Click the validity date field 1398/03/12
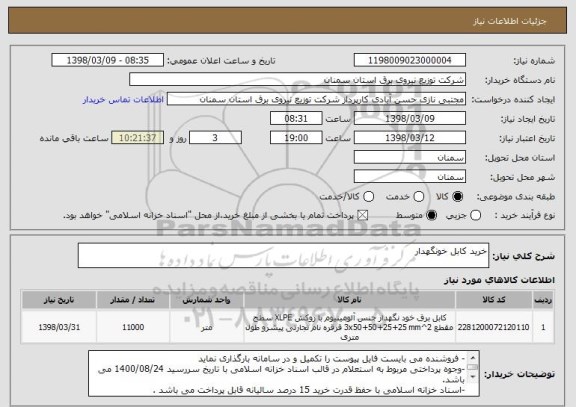The width and height of the screenshot is (576, 407). tap(410, 138)
